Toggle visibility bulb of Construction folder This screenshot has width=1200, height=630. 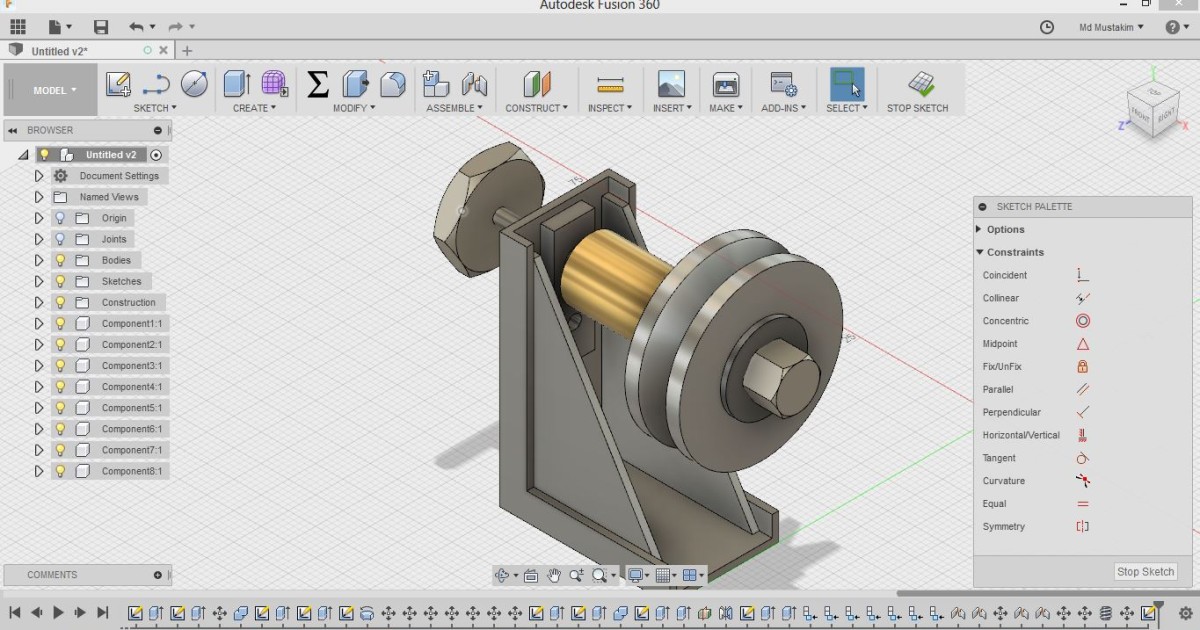click(60, 302)
